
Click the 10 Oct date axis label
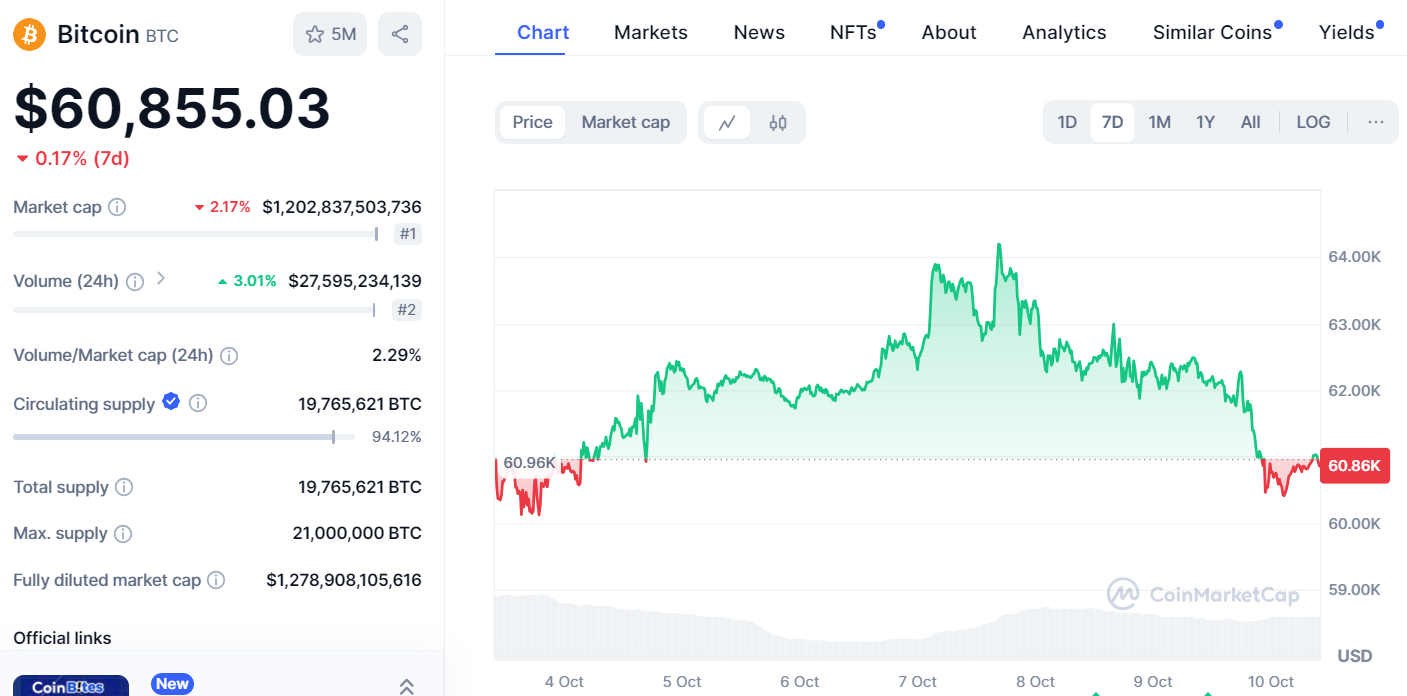pos(1270,682)
